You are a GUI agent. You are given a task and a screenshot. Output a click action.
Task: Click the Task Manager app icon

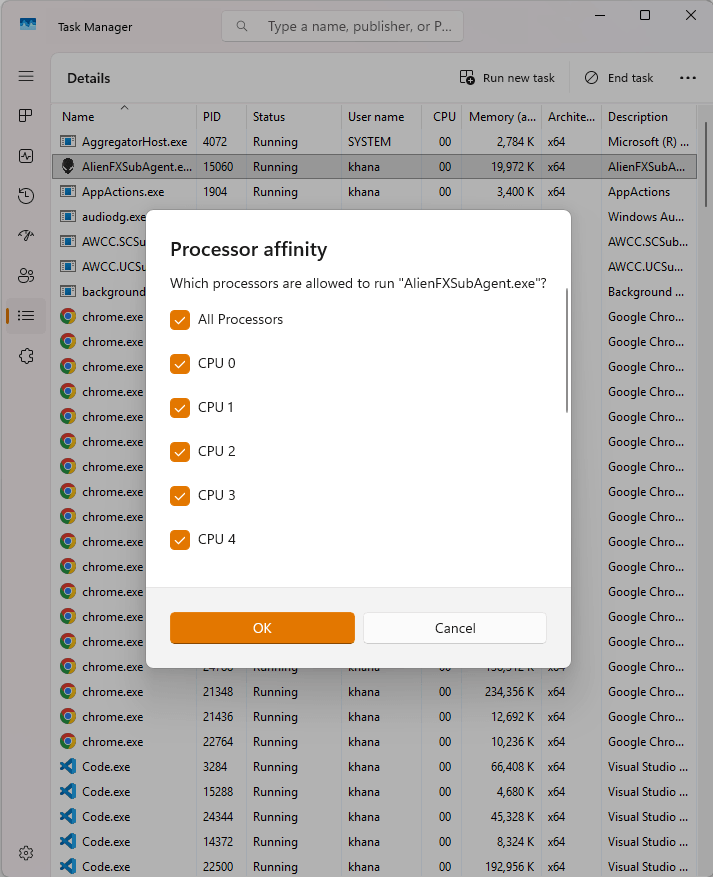(x=28, y=25)
